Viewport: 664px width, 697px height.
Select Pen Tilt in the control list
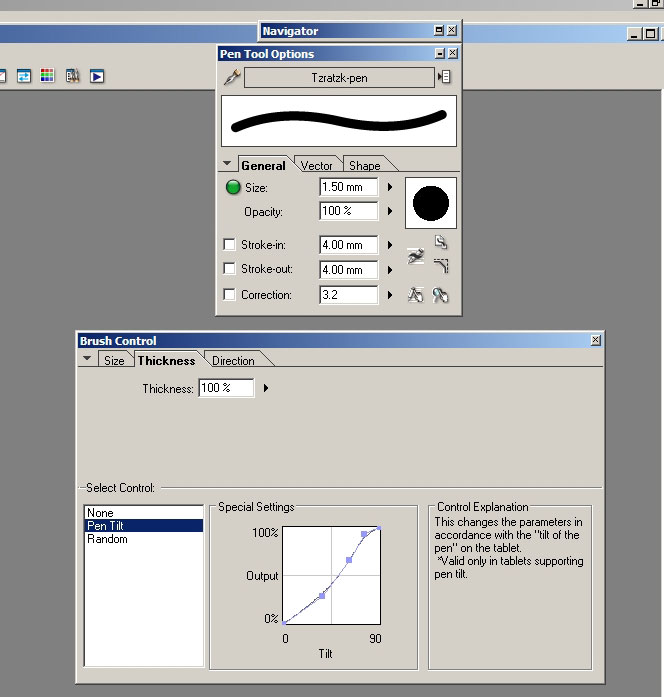pyautogui.click(x=144, y=525)
